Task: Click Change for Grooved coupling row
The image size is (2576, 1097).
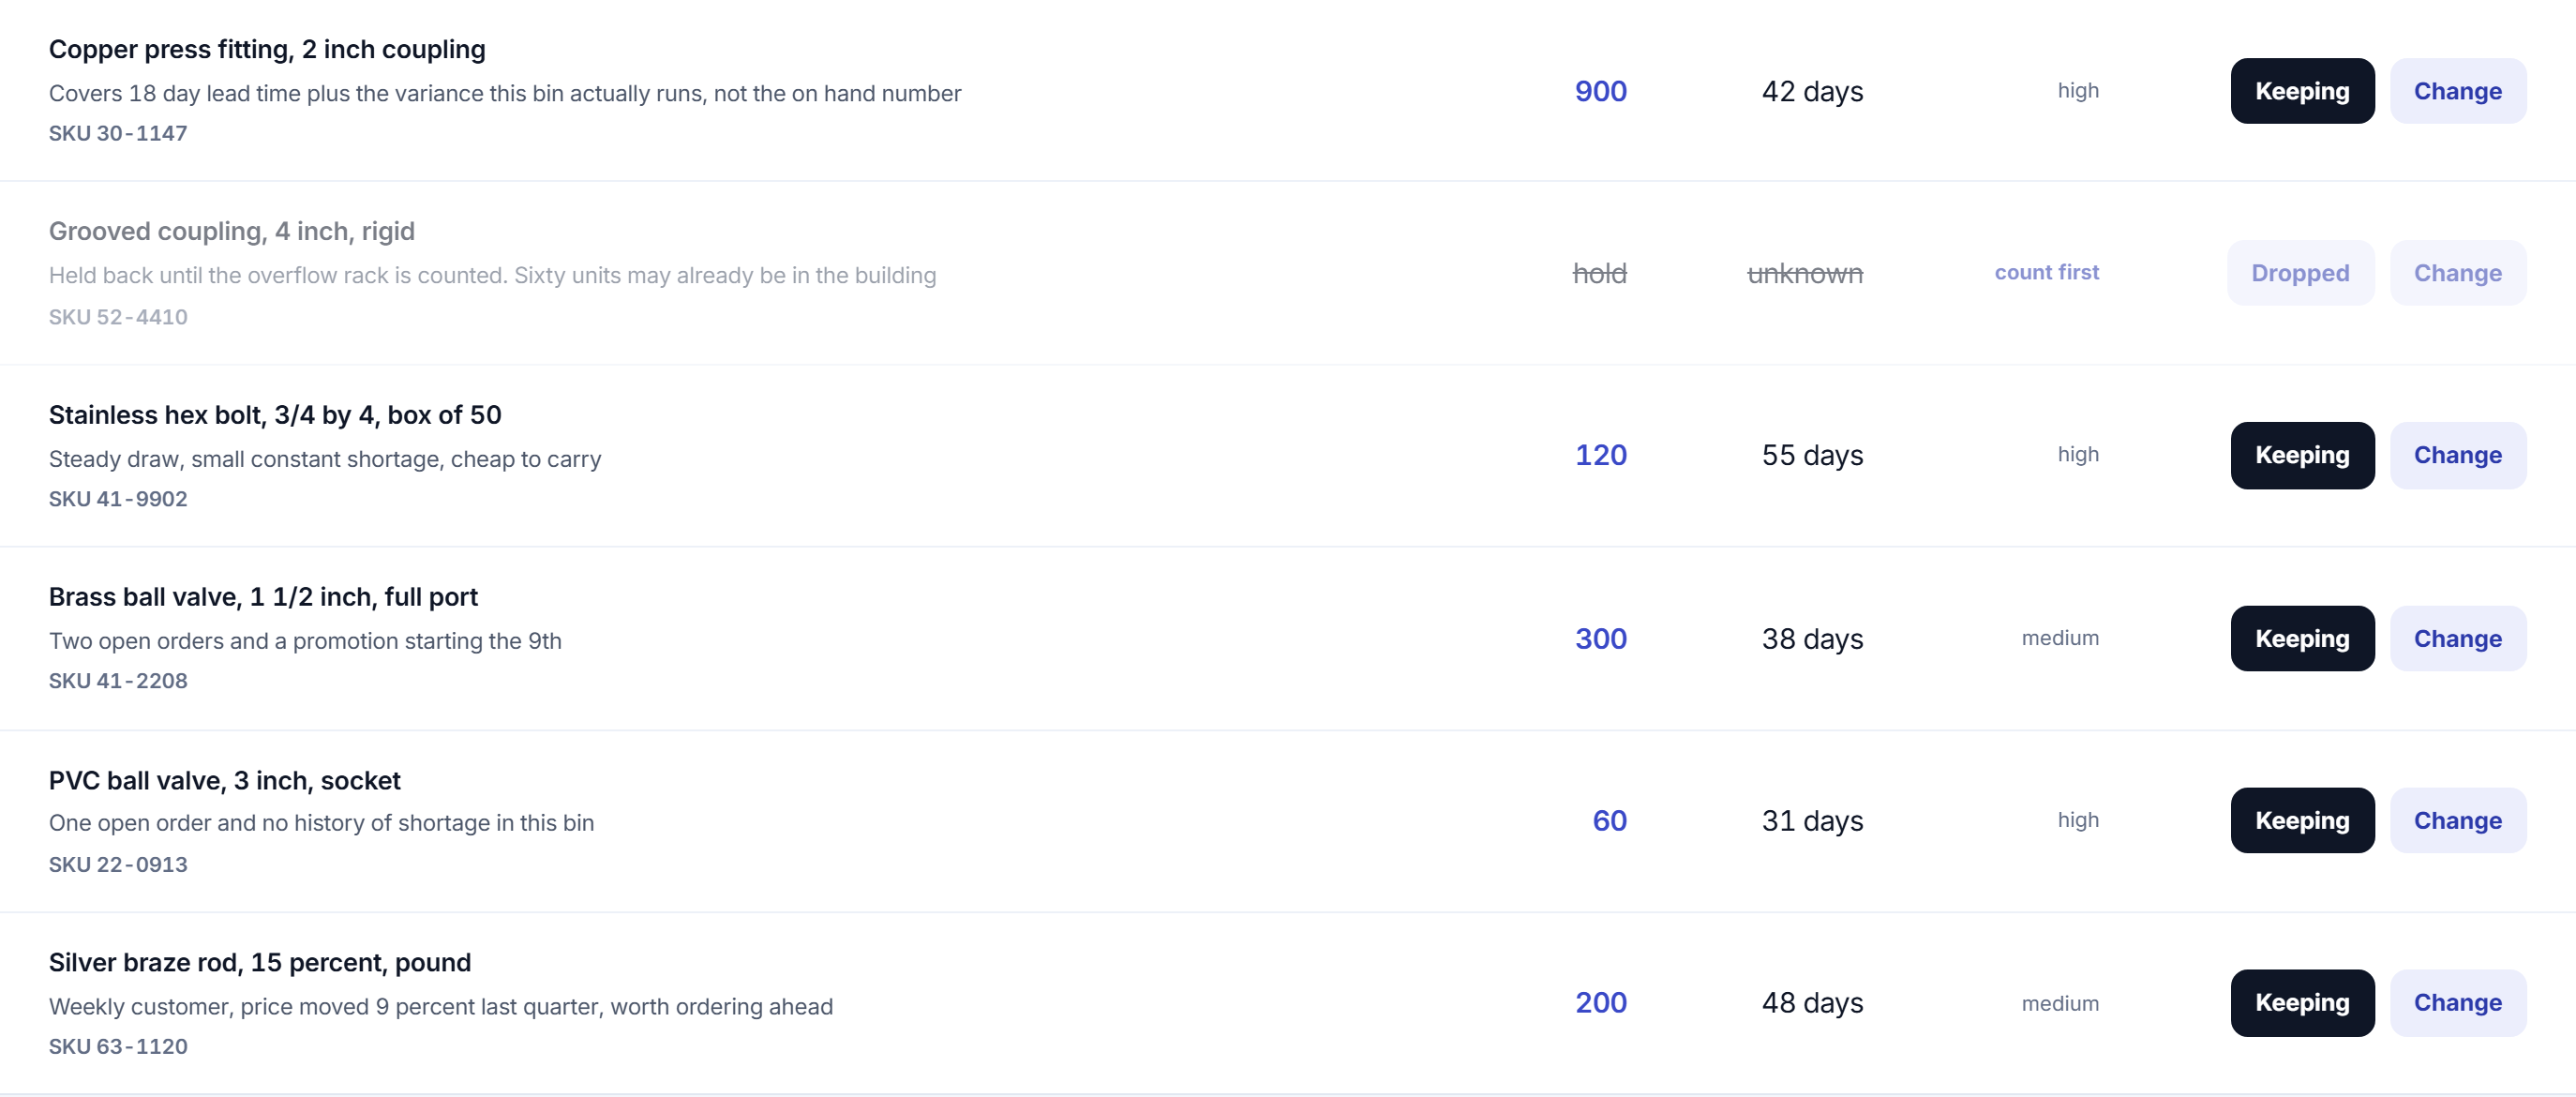Action: click(2458, 273)
